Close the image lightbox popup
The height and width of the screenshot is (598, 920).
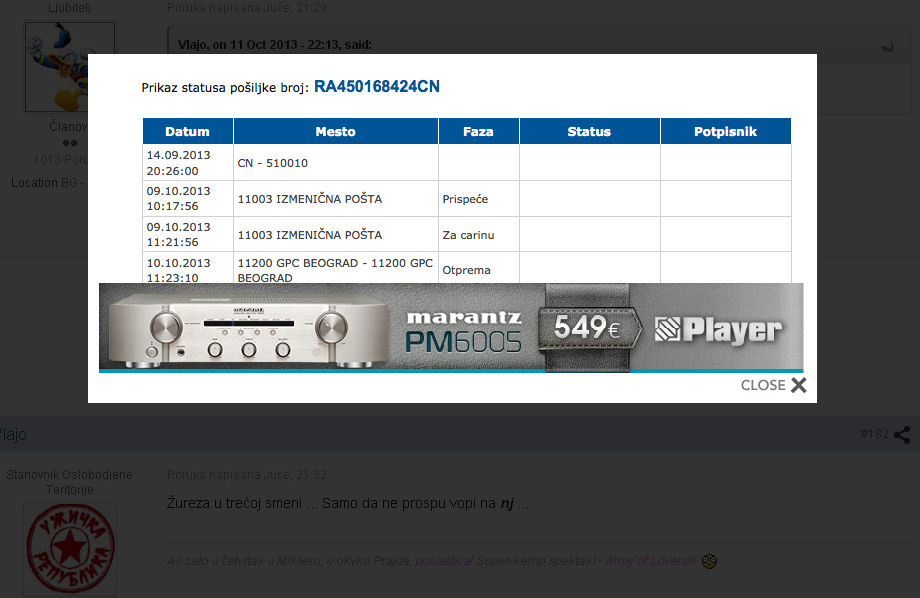(x=774, y=385)
